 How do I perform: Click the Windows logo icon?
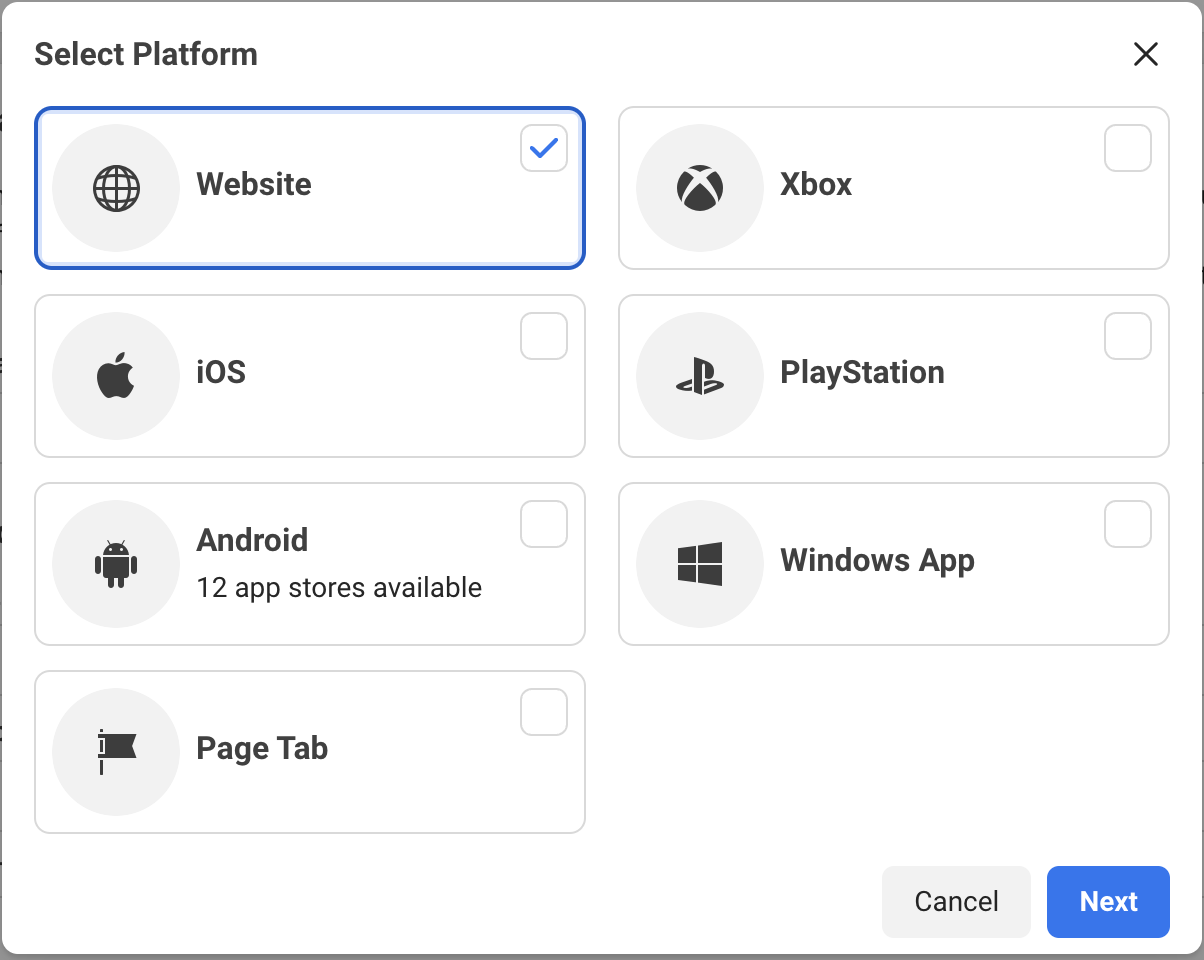(x=700, y=564)
